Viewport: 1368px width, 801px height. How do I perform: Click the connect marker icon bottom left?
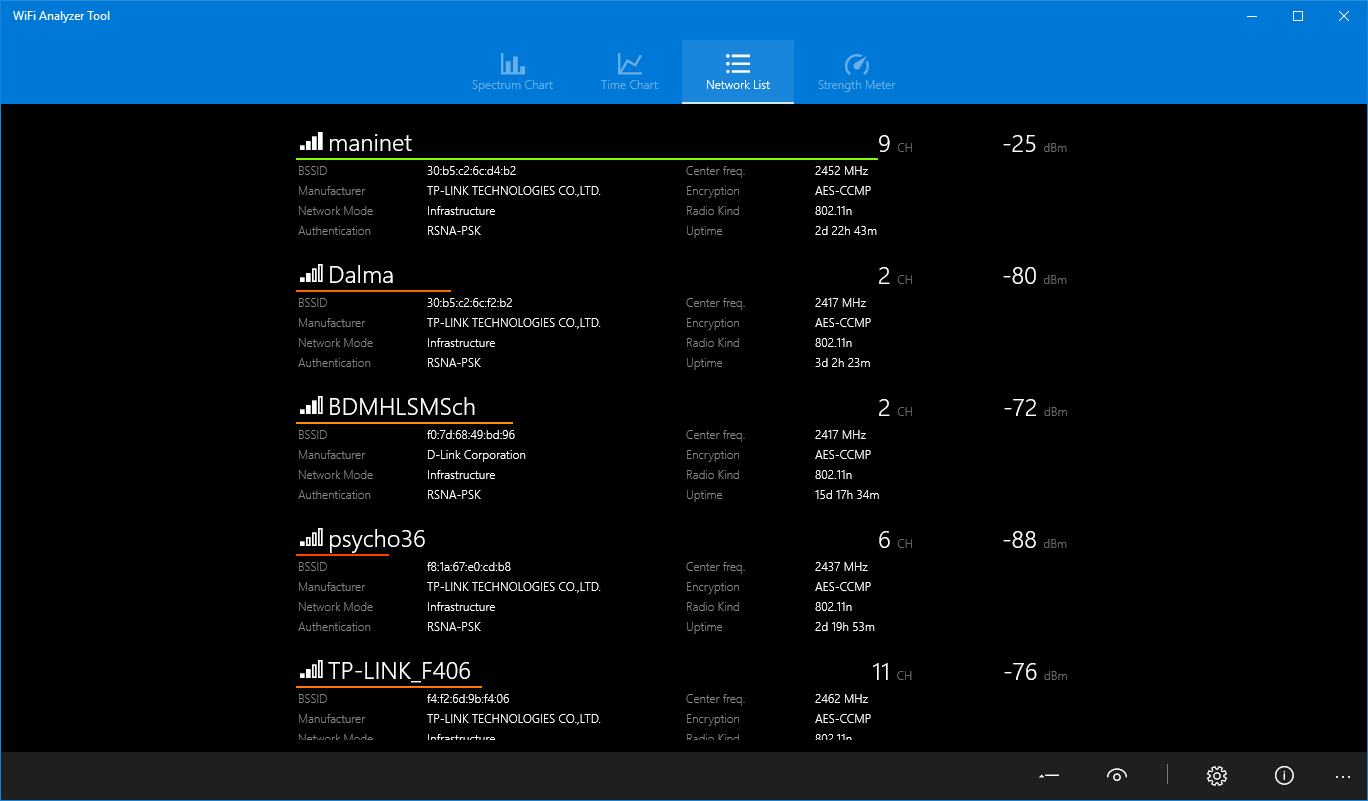point(1048,775)
